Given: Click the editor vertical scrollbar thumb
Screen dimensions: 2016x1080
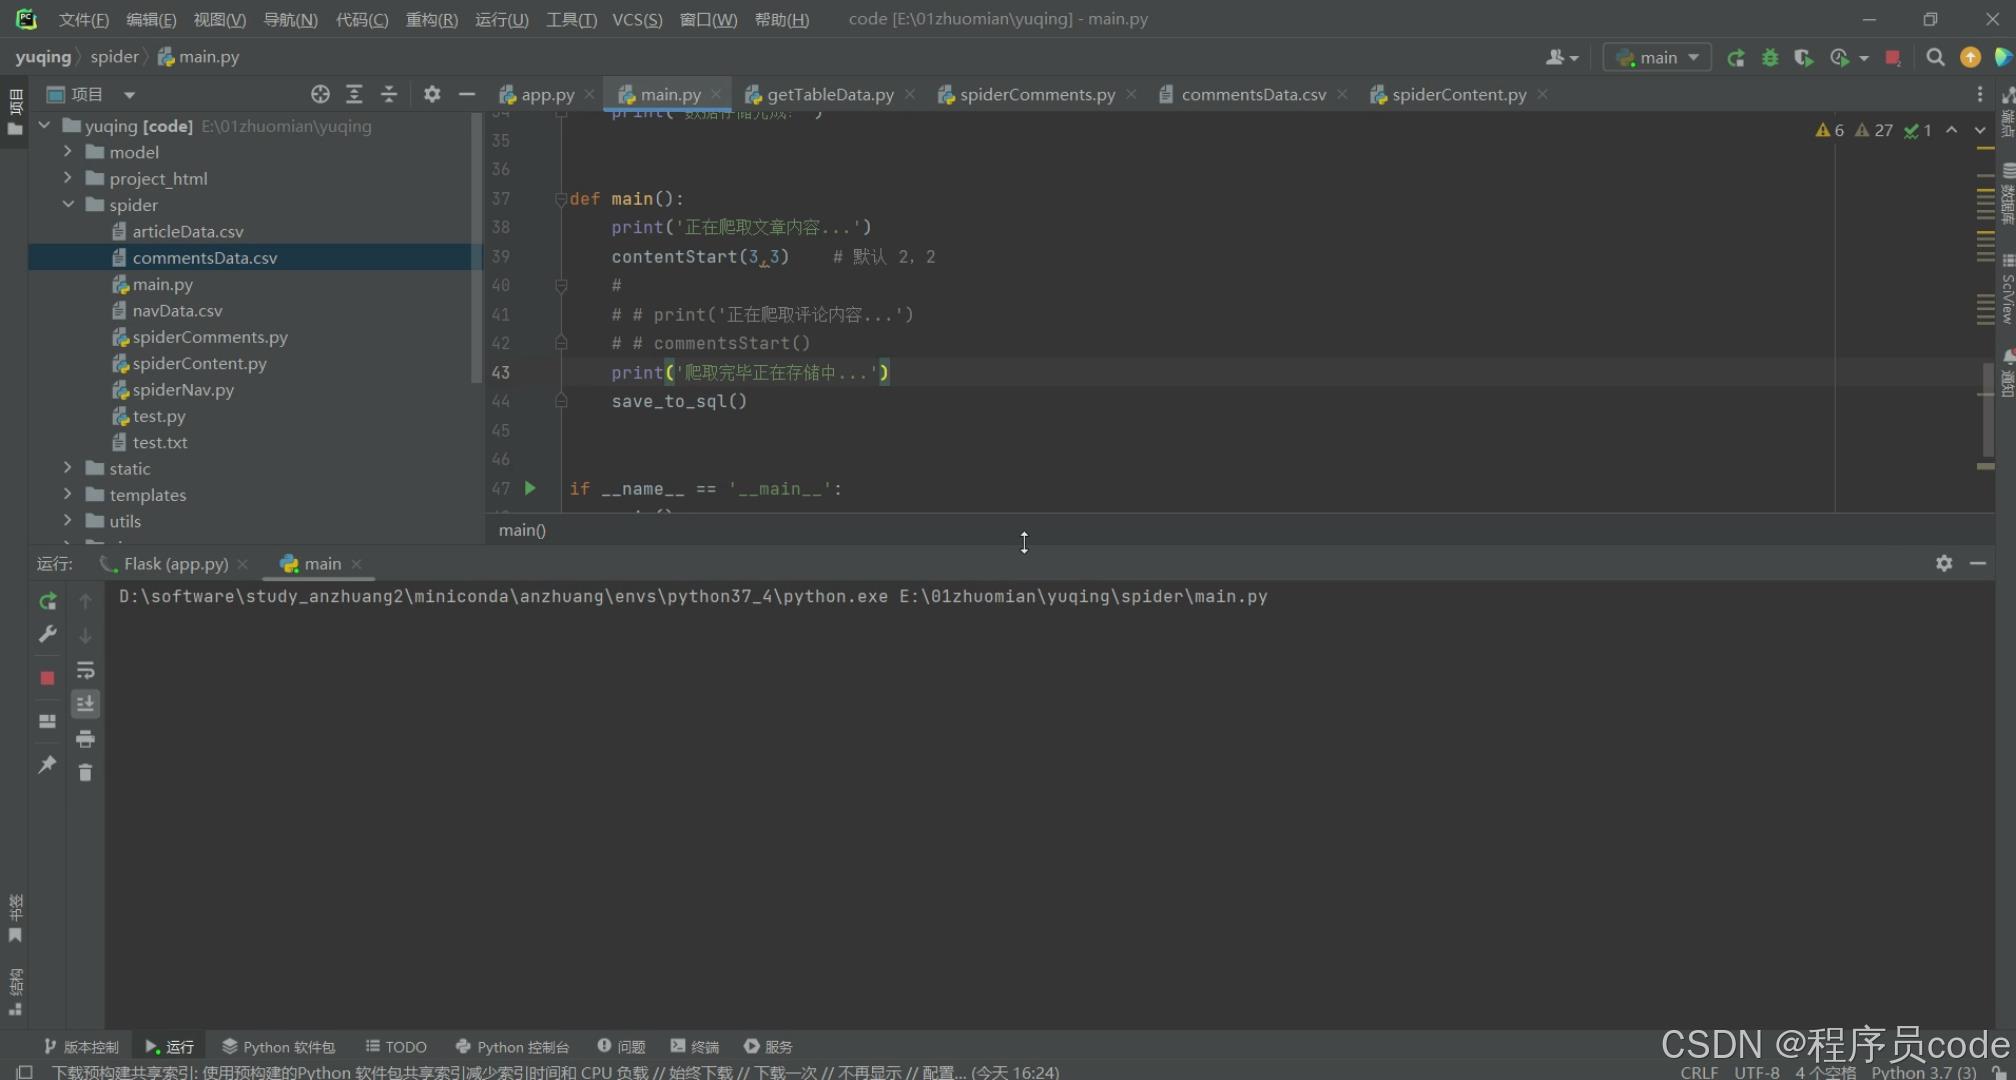Looking at the screenshot, I should tap(1987, 410).
